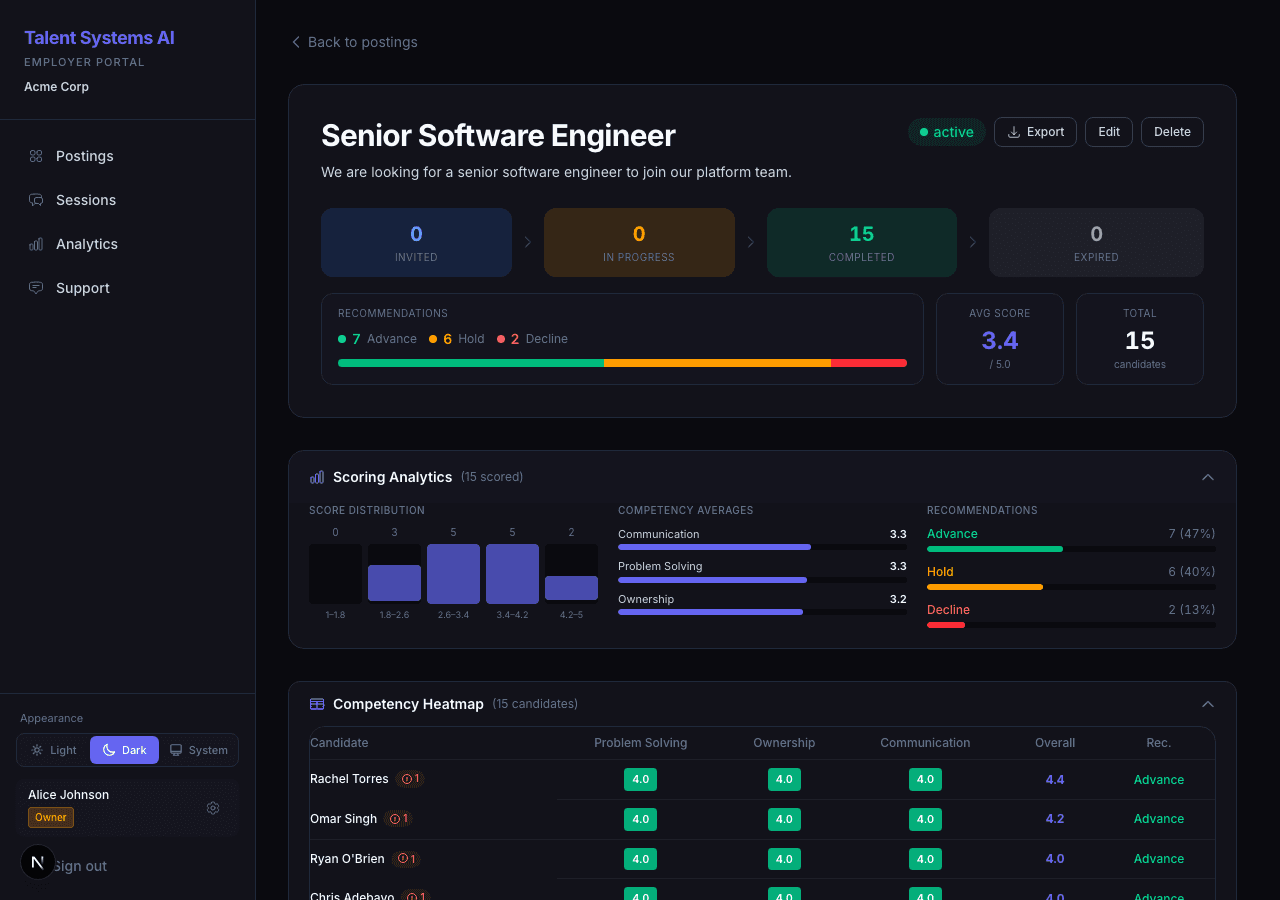The height and width of the screenshot is (900, 1280).
Task: Click the sun icon in the Light option
Action: tap(37, 750)
